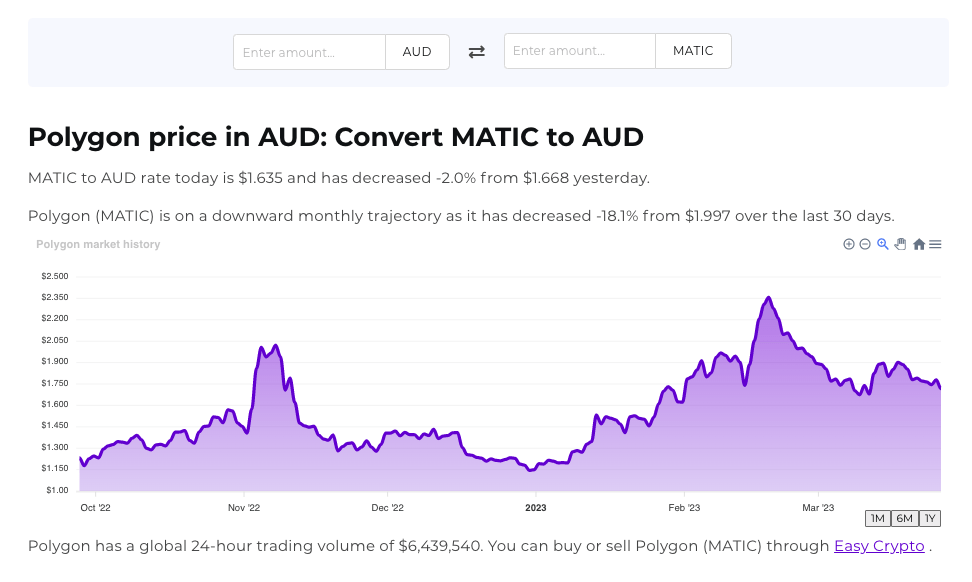The image size is (972, 582).
Task: Click the Nov '22 axis label
Action: [x=244, y=508]
